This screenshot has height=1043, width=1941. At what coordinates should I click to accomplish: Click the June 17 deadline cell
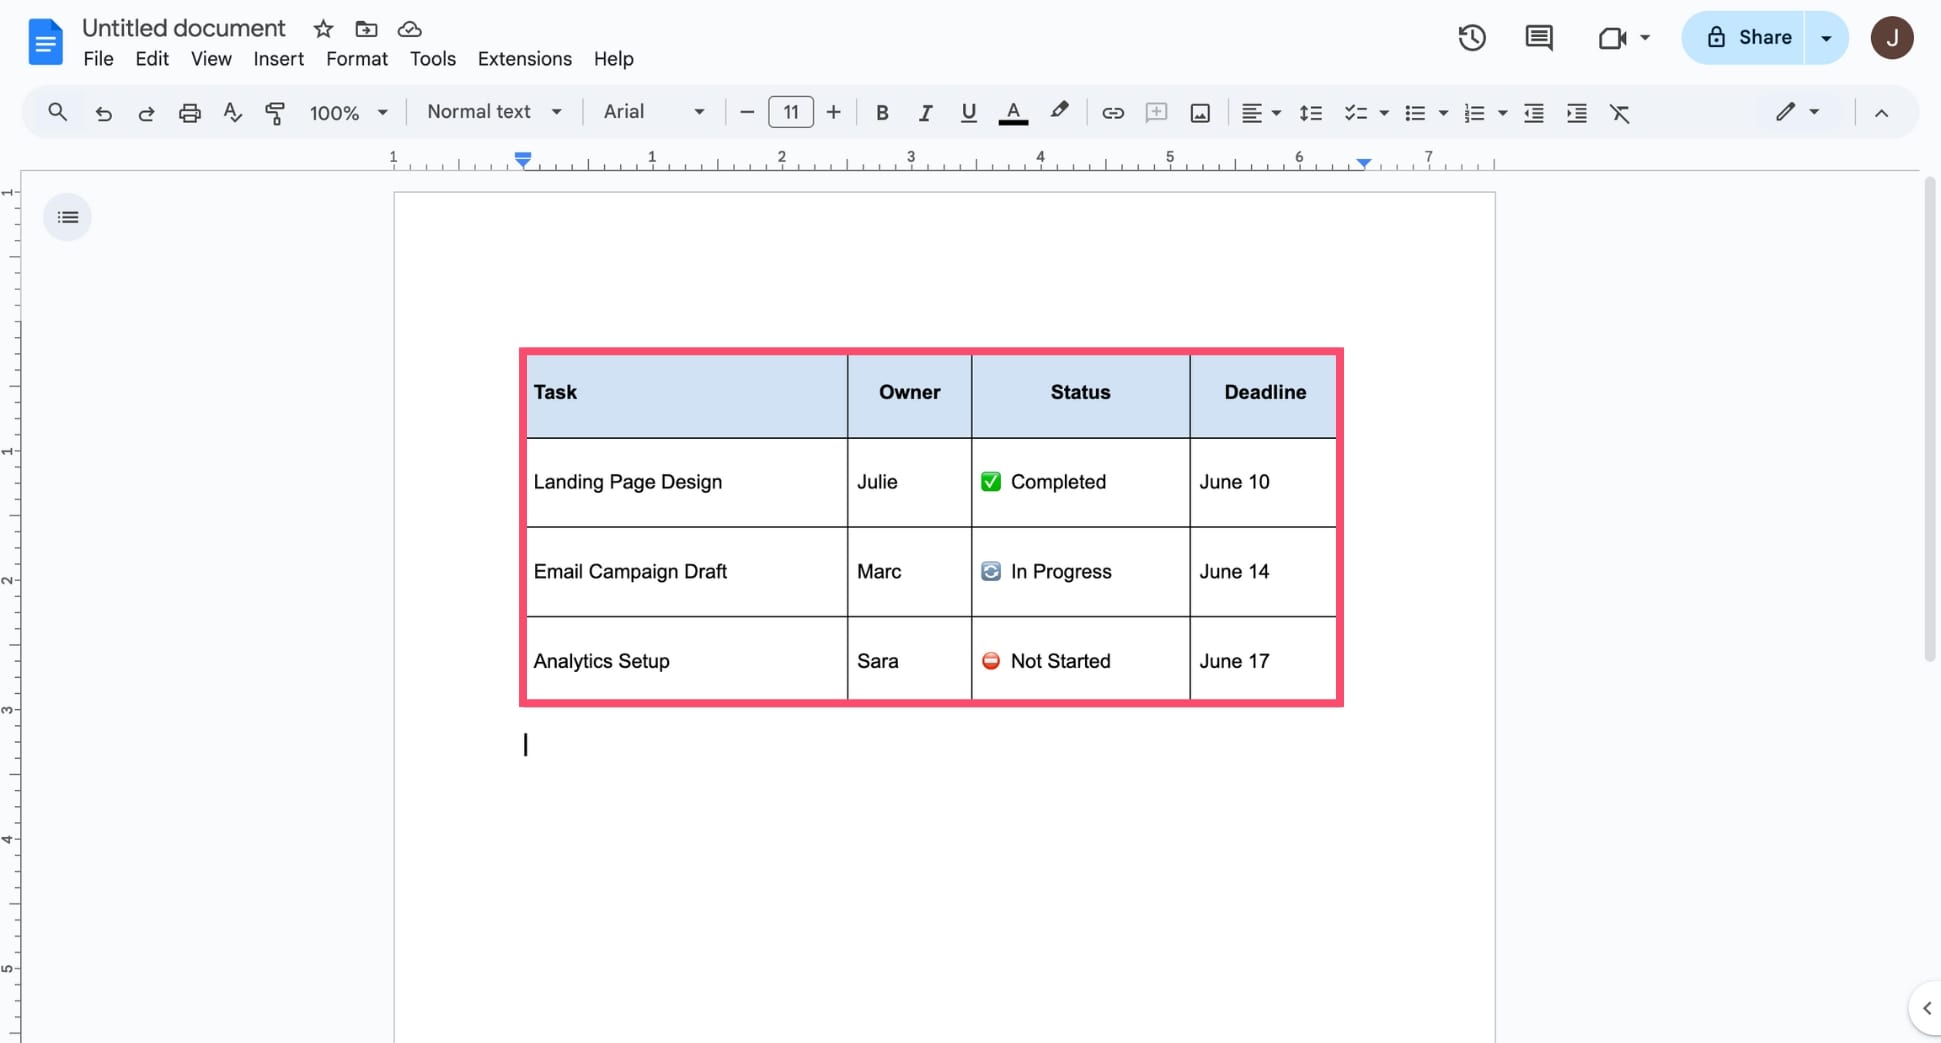click(x=1262, y=661)
